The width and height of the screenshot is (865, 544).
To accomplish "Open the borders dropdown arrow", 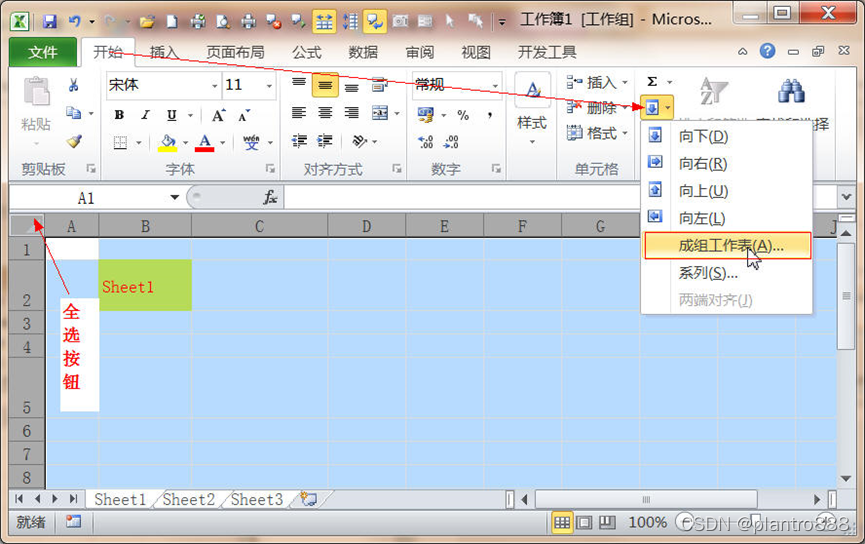I will click(138, 143).
